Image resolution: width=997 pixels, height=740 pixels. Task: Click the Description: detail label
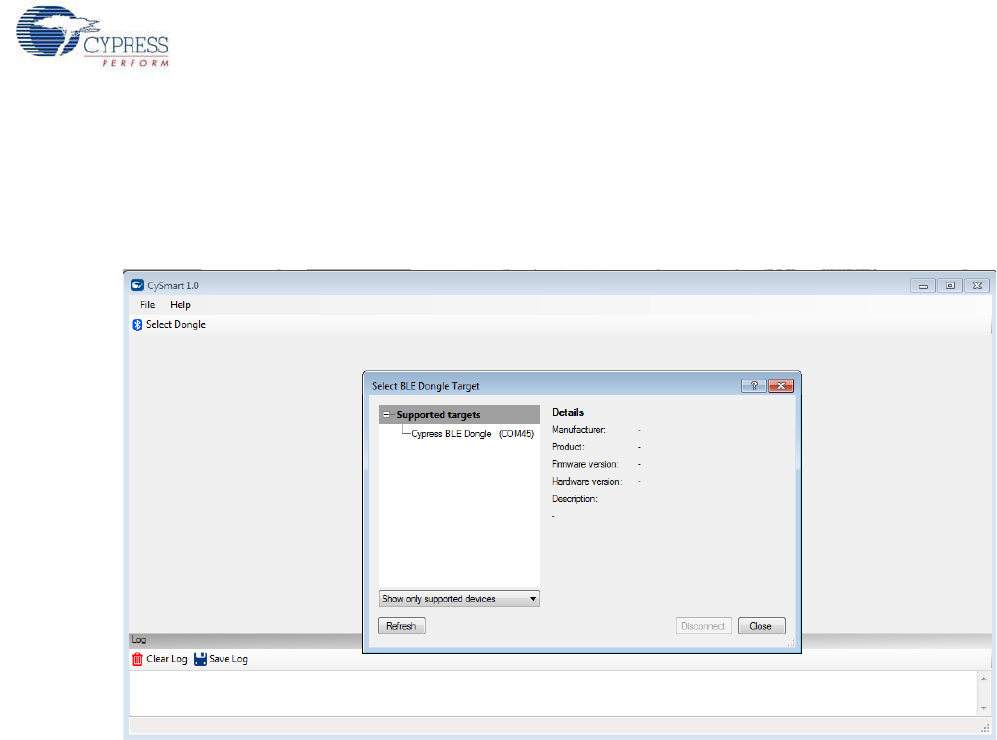click(x=575, y=499)
